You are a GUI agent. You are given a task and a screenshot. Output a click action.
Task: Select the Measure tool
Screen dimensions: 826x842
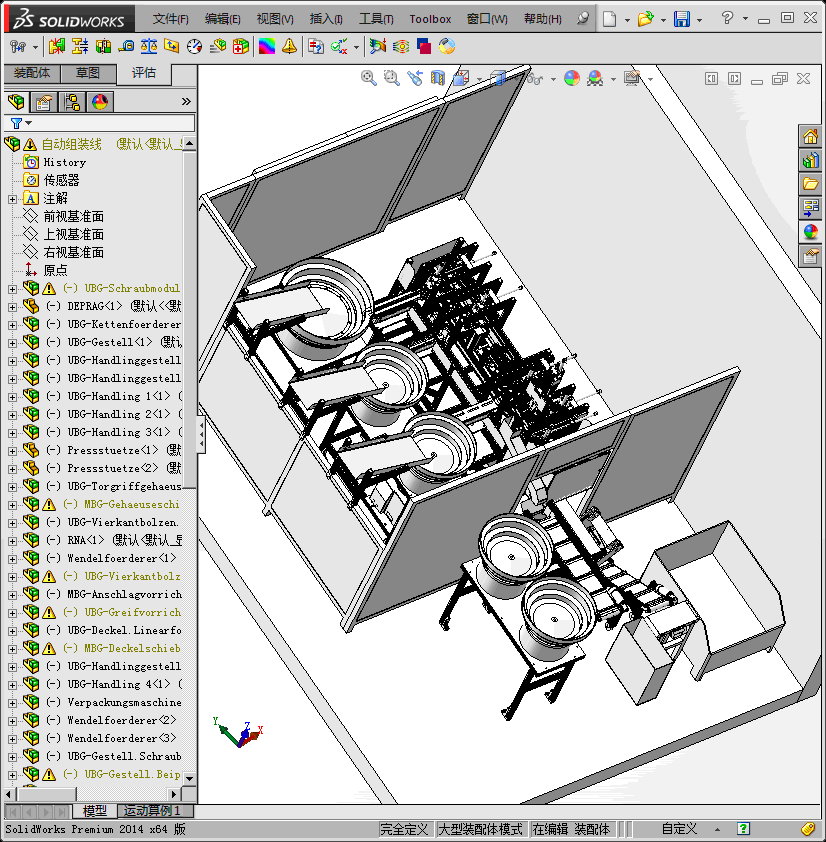coord(126,47)
